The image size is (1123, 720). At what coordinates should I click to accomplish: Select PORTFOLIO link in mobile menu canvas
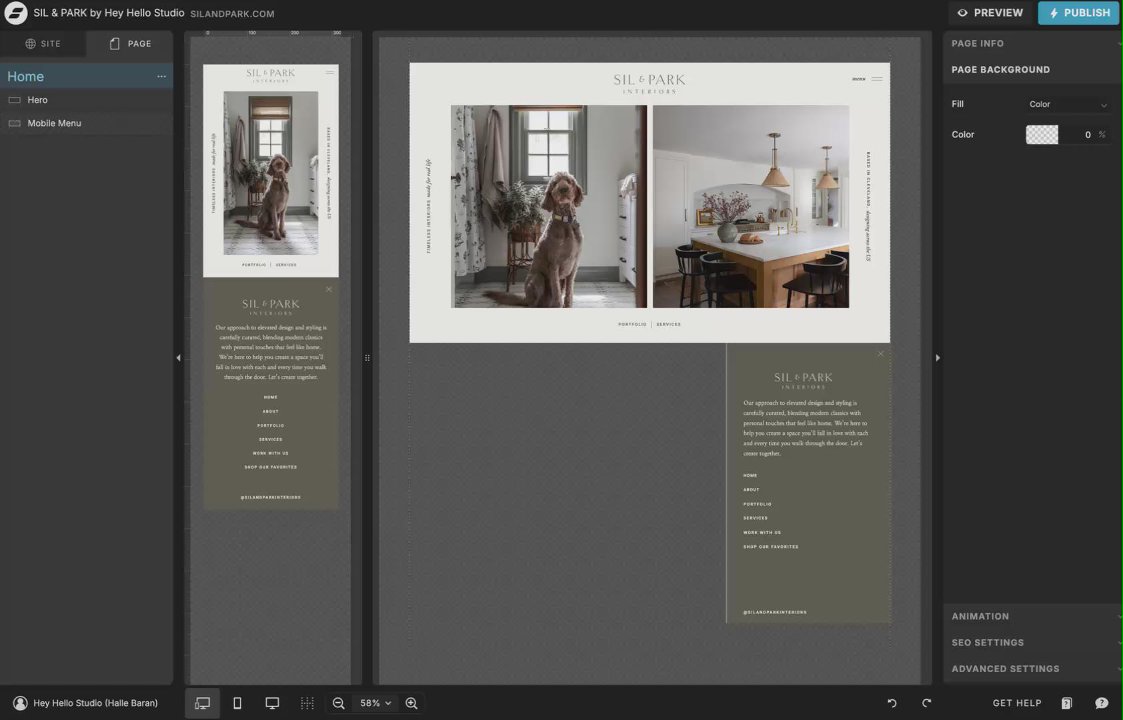(x=271, y=426)
